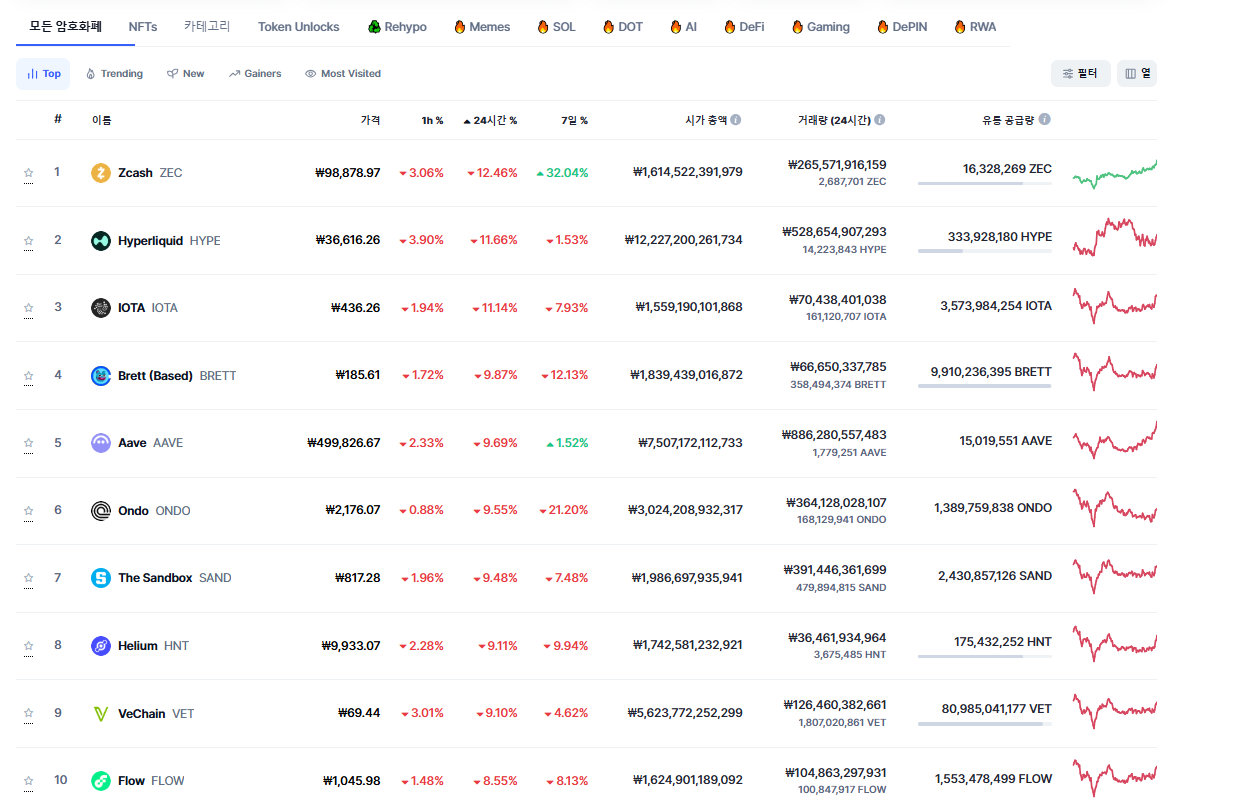The image size is (1243, 807).
Task: Sort by 이름 name column header
Action: [102, 120]
